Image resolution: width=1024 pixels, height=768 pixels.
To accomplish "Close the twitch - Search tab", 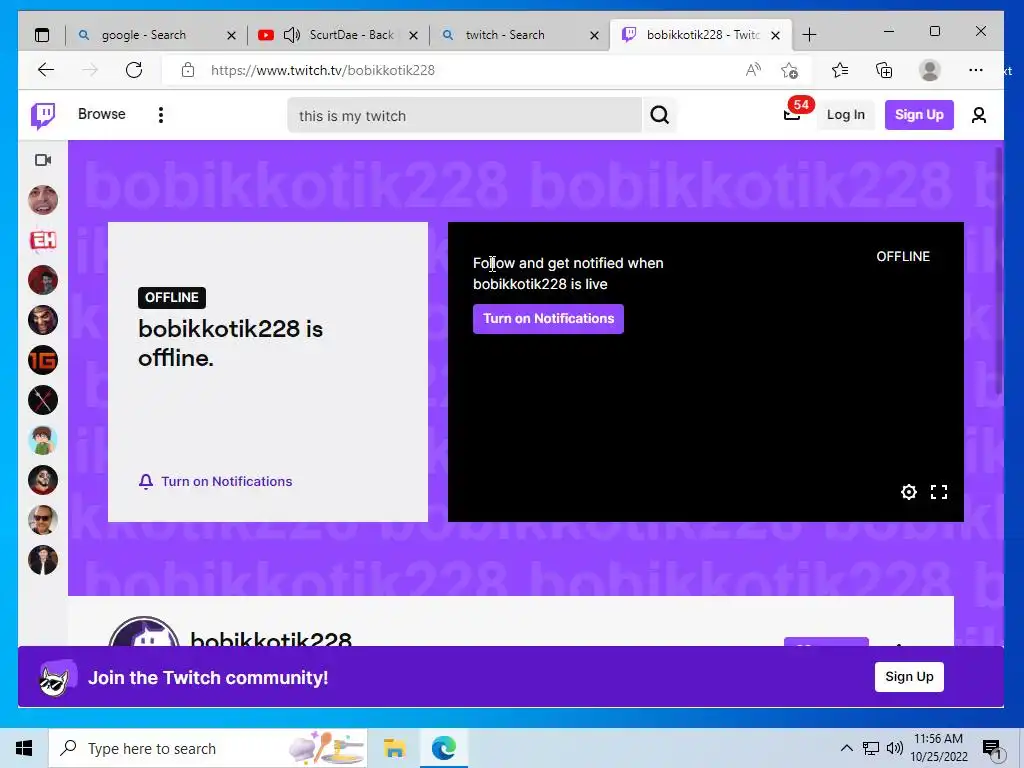I will [594, 35].
